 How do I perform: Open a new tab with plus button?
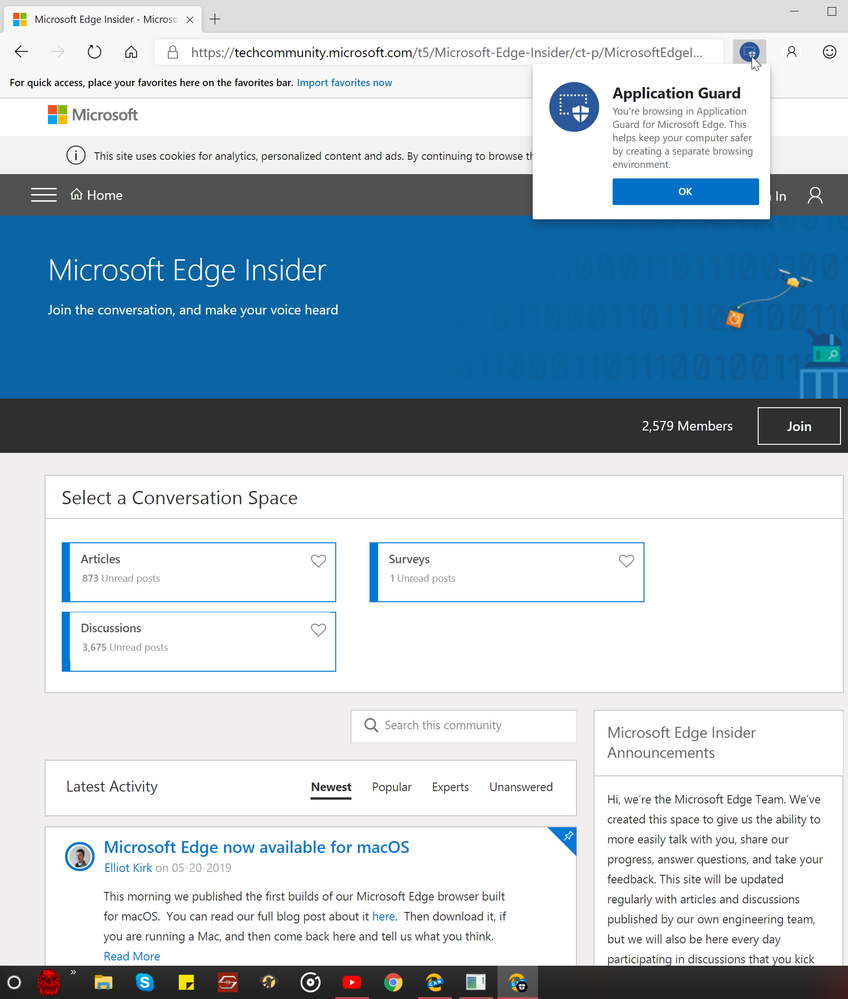[x=215, y=19]
